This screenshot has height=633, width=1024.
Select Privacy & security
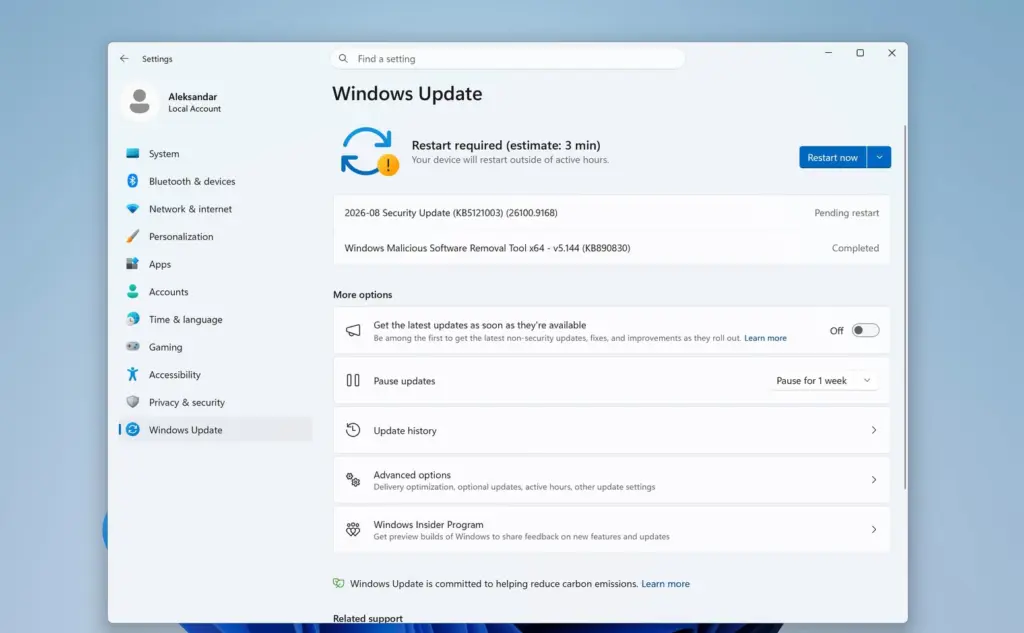[x=216, y=402]
